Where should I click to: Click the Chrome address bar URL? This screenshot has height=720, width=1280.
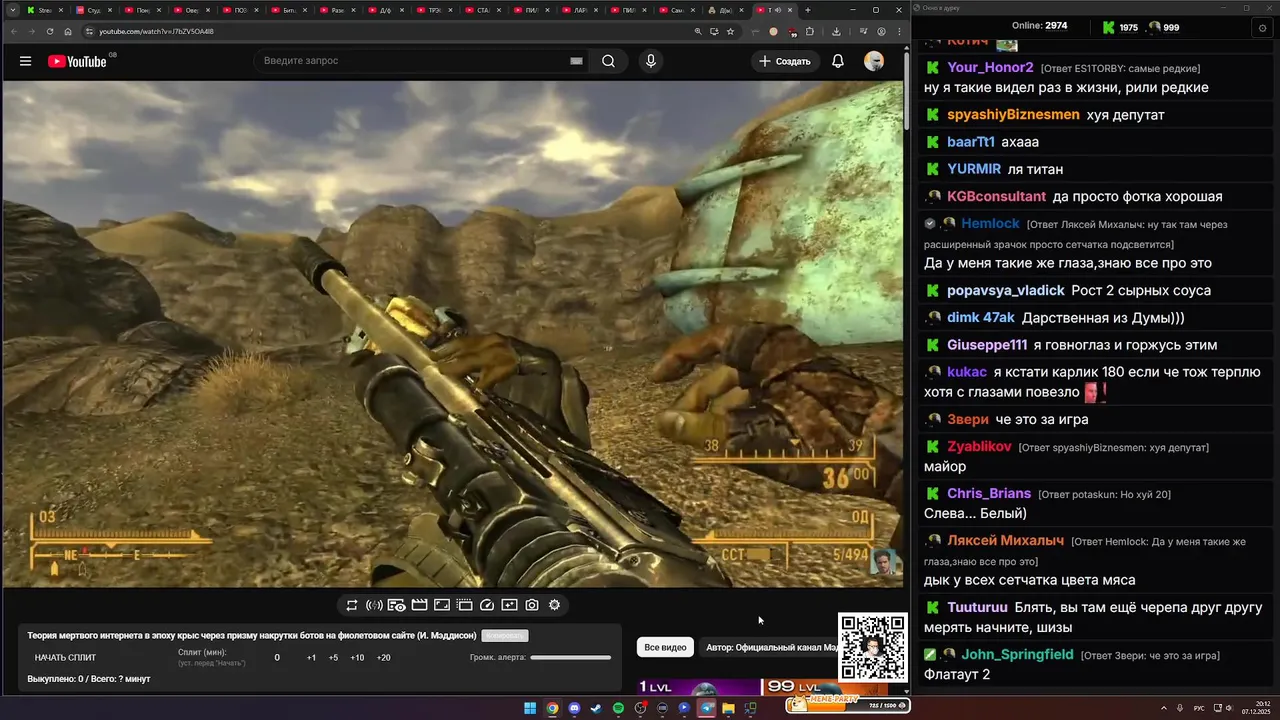coord(156,31)
